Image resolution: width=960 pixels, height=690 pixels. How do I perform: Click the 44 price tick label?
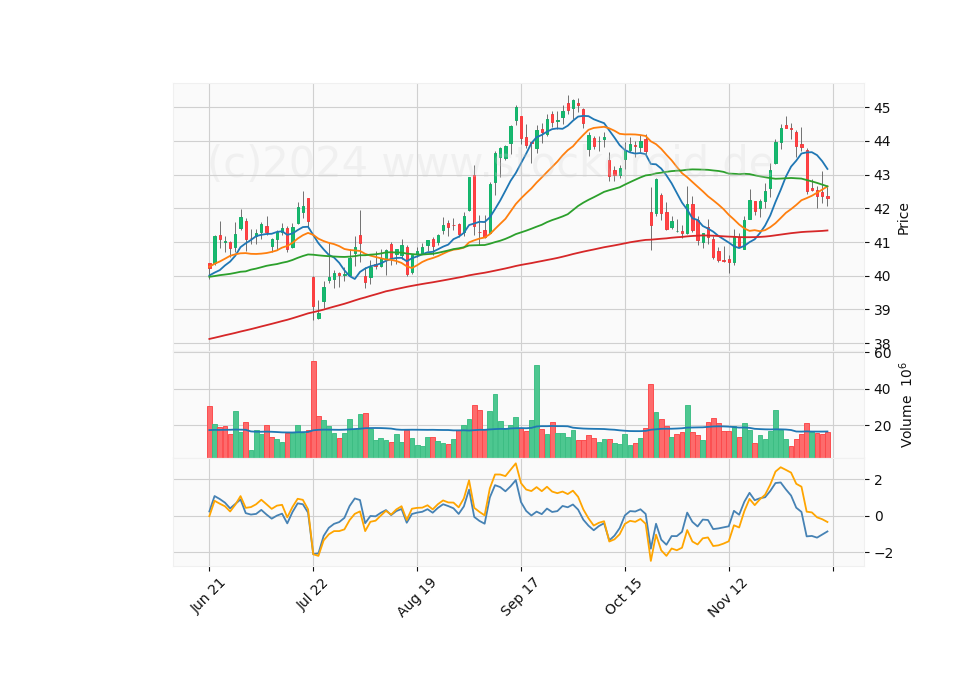[x=882, y=141]
